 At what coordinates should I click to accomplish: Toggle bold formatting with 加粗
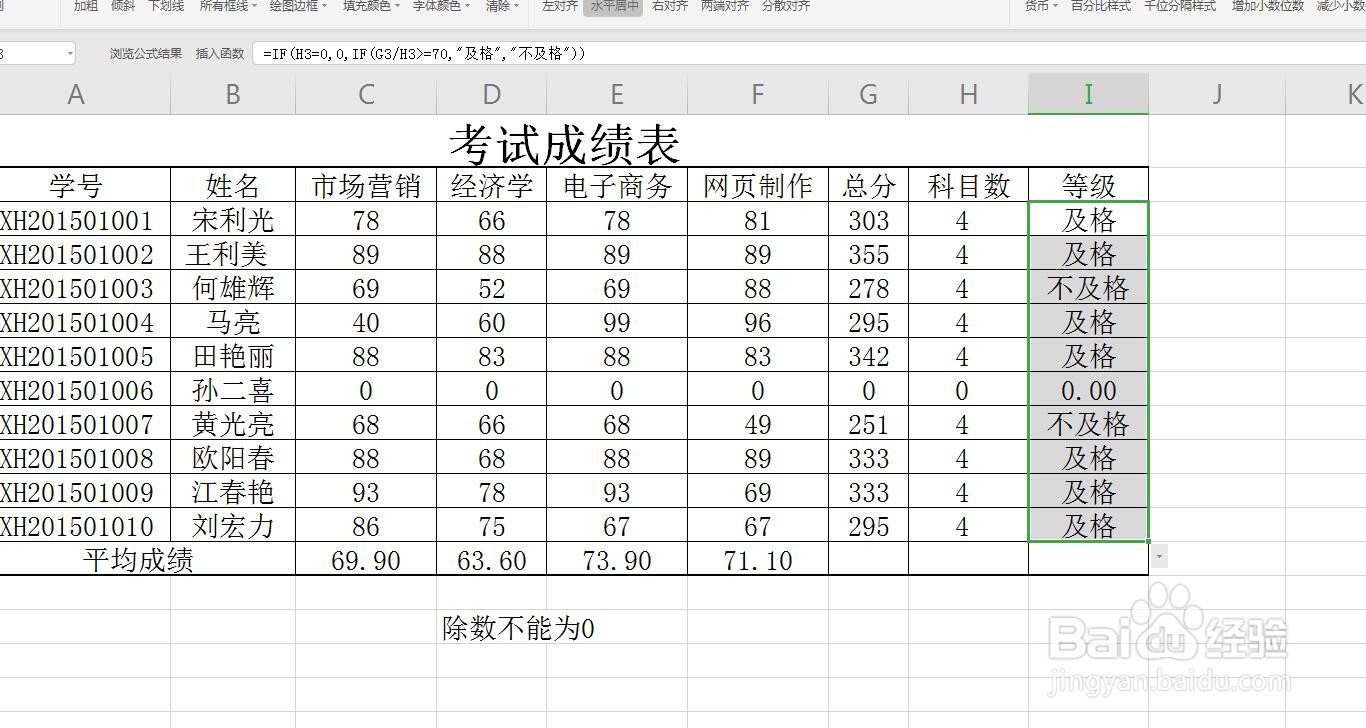tap(84, 7)
